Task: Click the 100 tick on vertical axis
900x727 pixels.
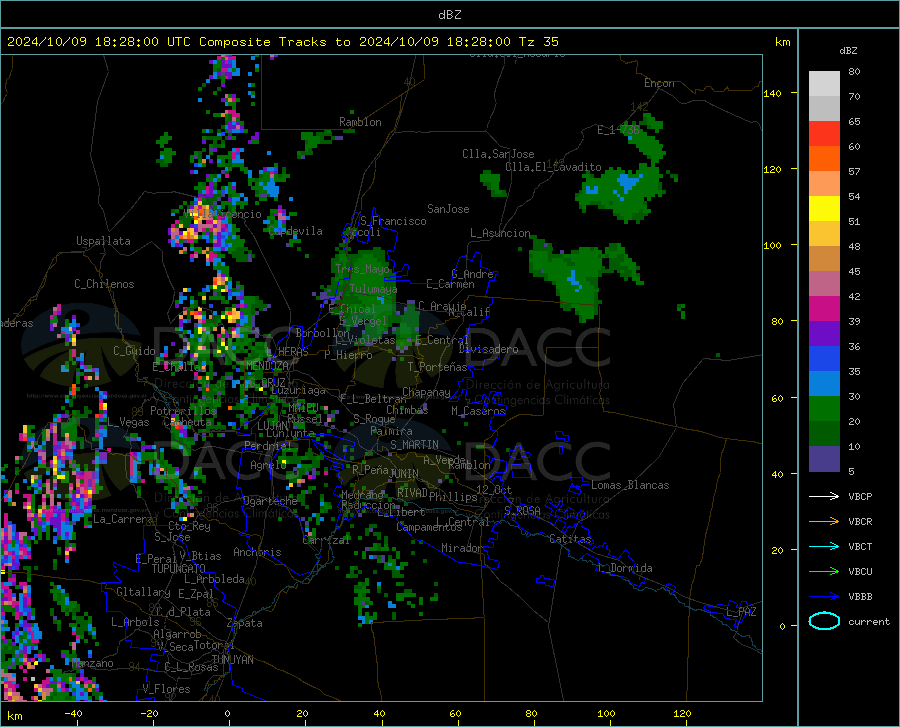Action: click(772, 246)
